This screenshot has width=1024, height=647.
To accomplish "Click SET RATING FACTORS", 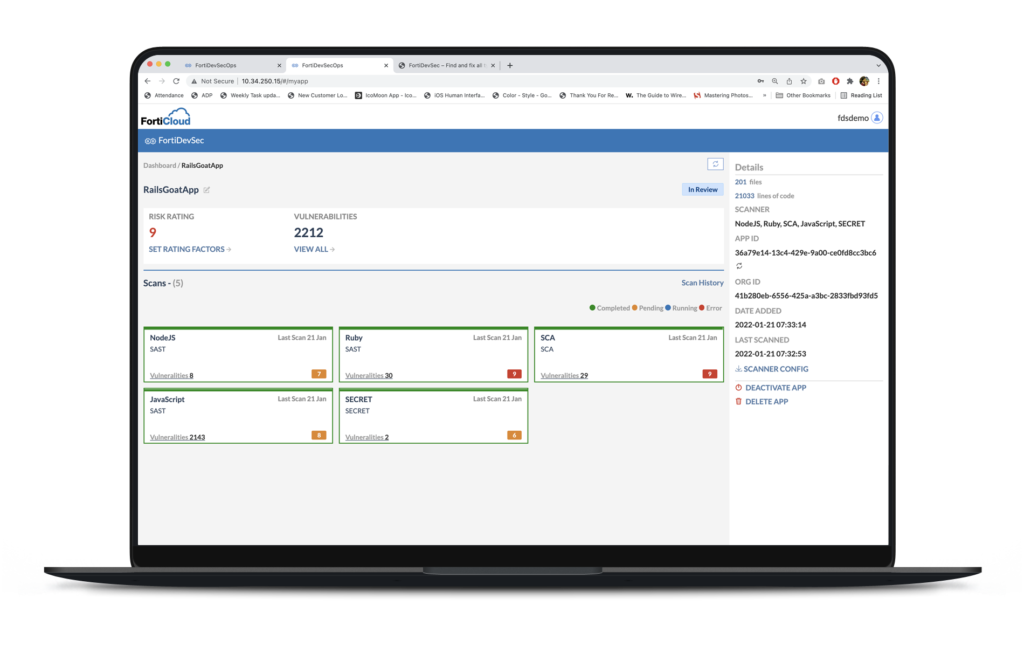I will point(186,249).
